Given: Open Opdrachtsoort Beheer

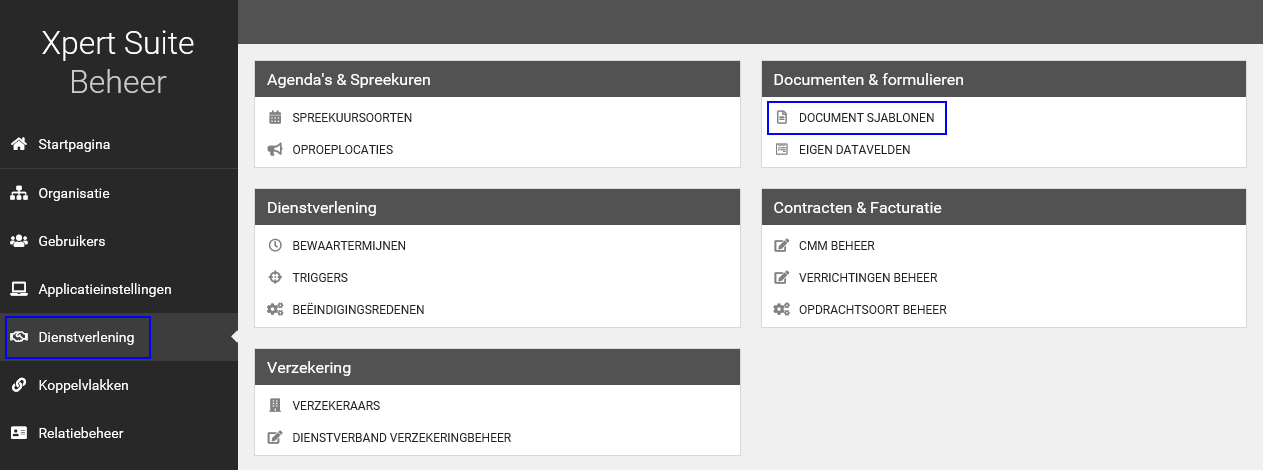Looking at the screenshot, I should tap(872, 310).
